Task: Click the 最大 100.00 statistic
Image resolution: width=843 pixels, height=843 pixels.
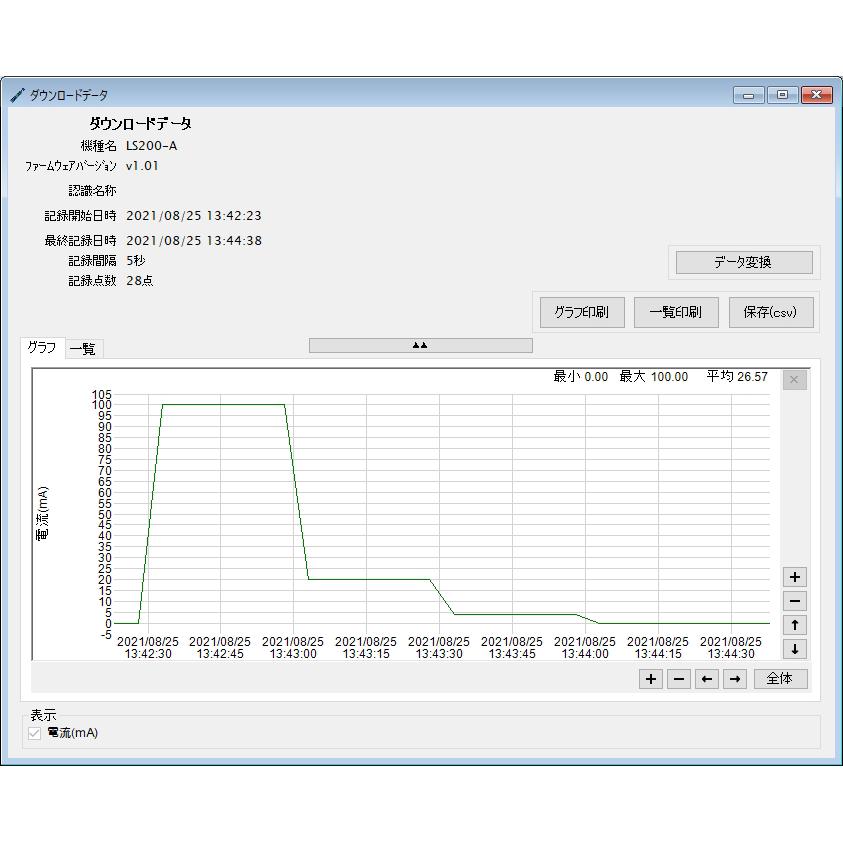Action: 654,377
